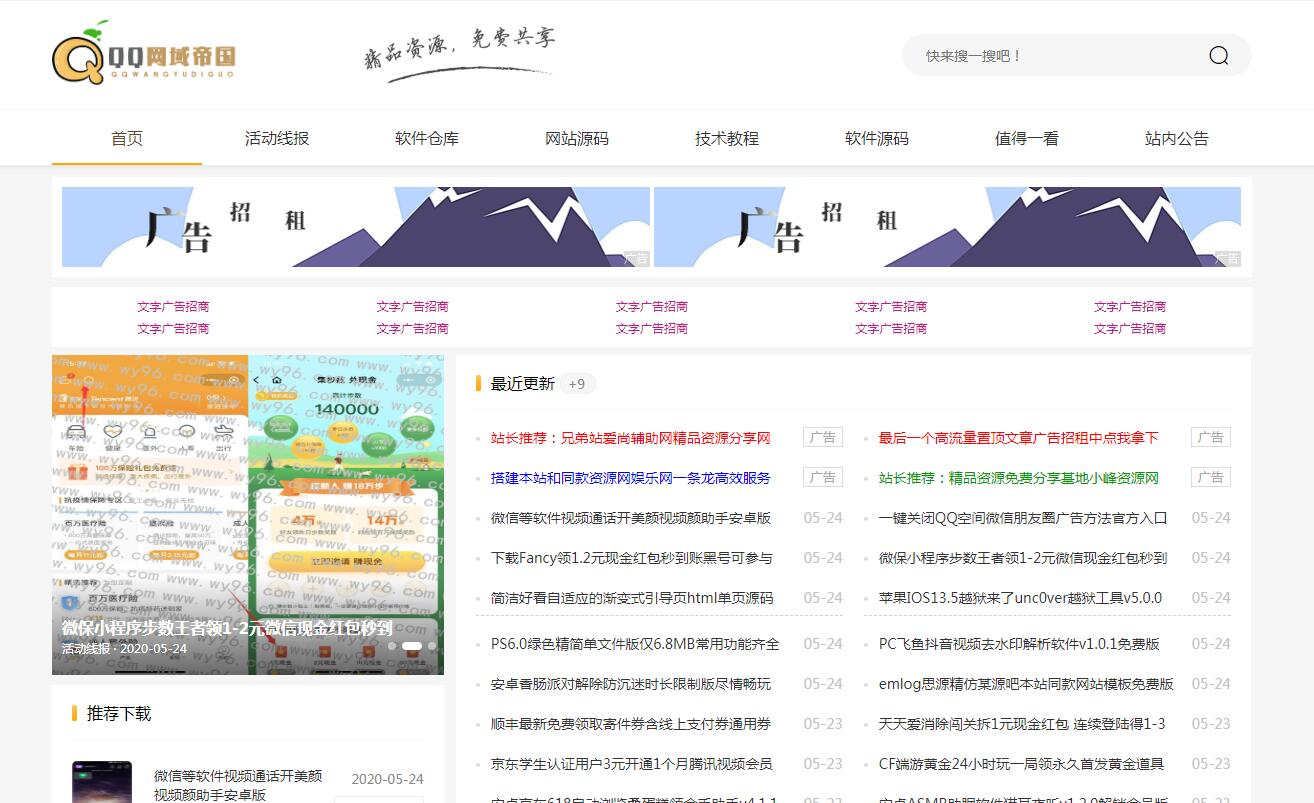The height and width of the screenshot is (803, 1314).
Task: Click the left 广告招租 banner
Action: 356,227
